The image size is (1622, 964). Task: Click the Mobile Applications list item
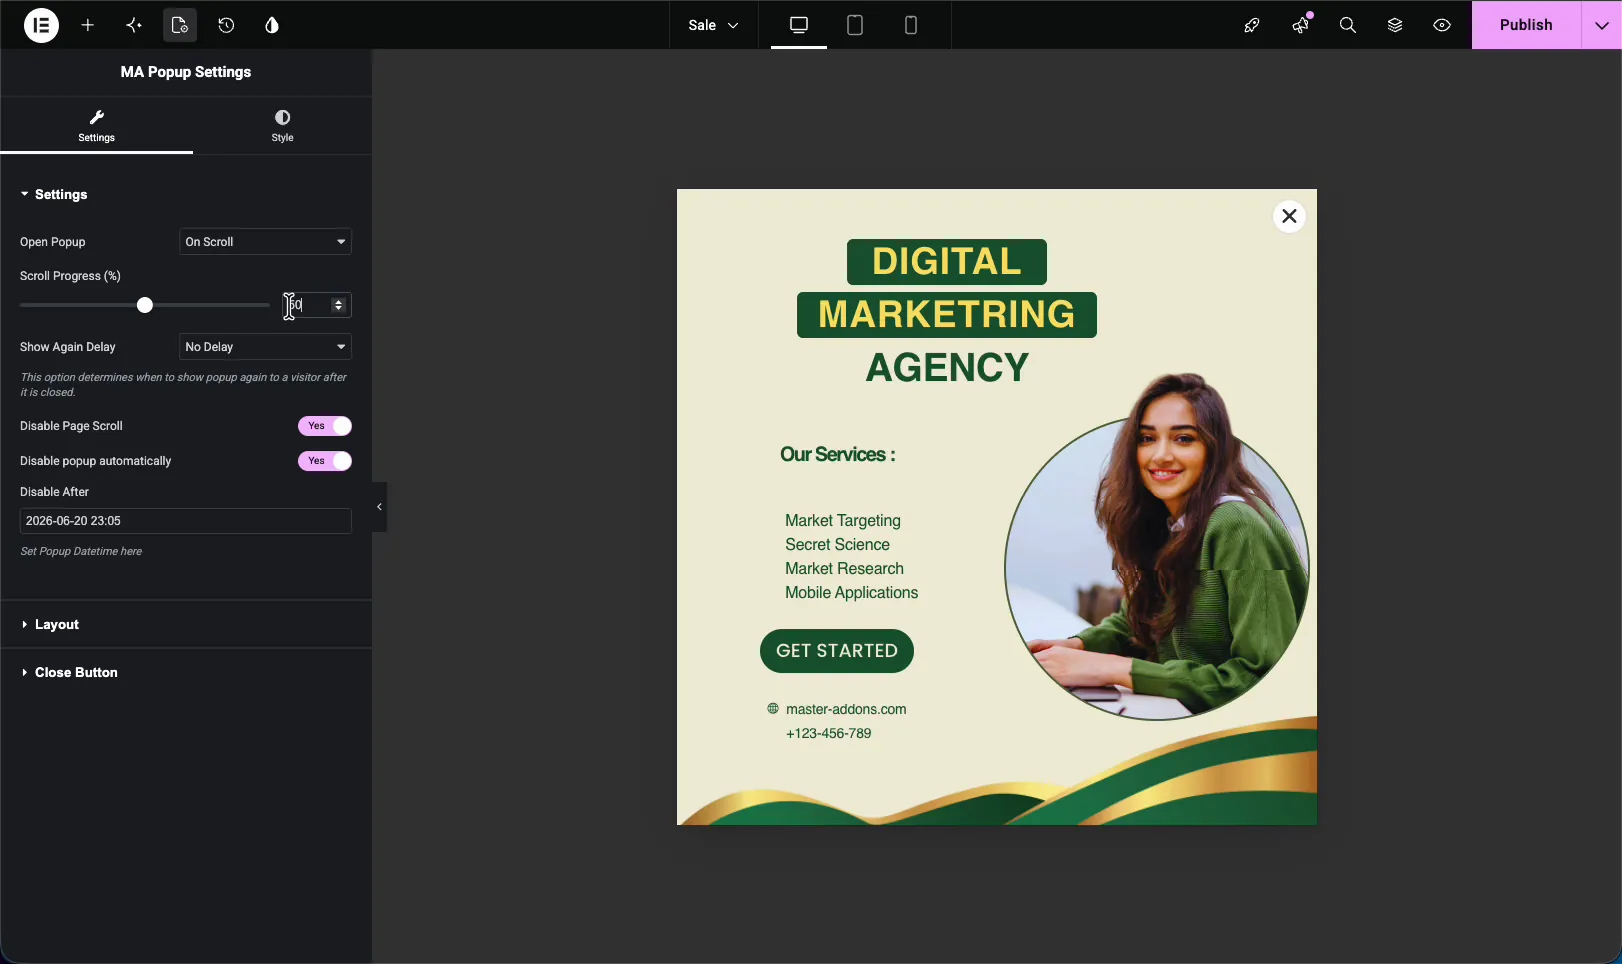tap(851, 593)
